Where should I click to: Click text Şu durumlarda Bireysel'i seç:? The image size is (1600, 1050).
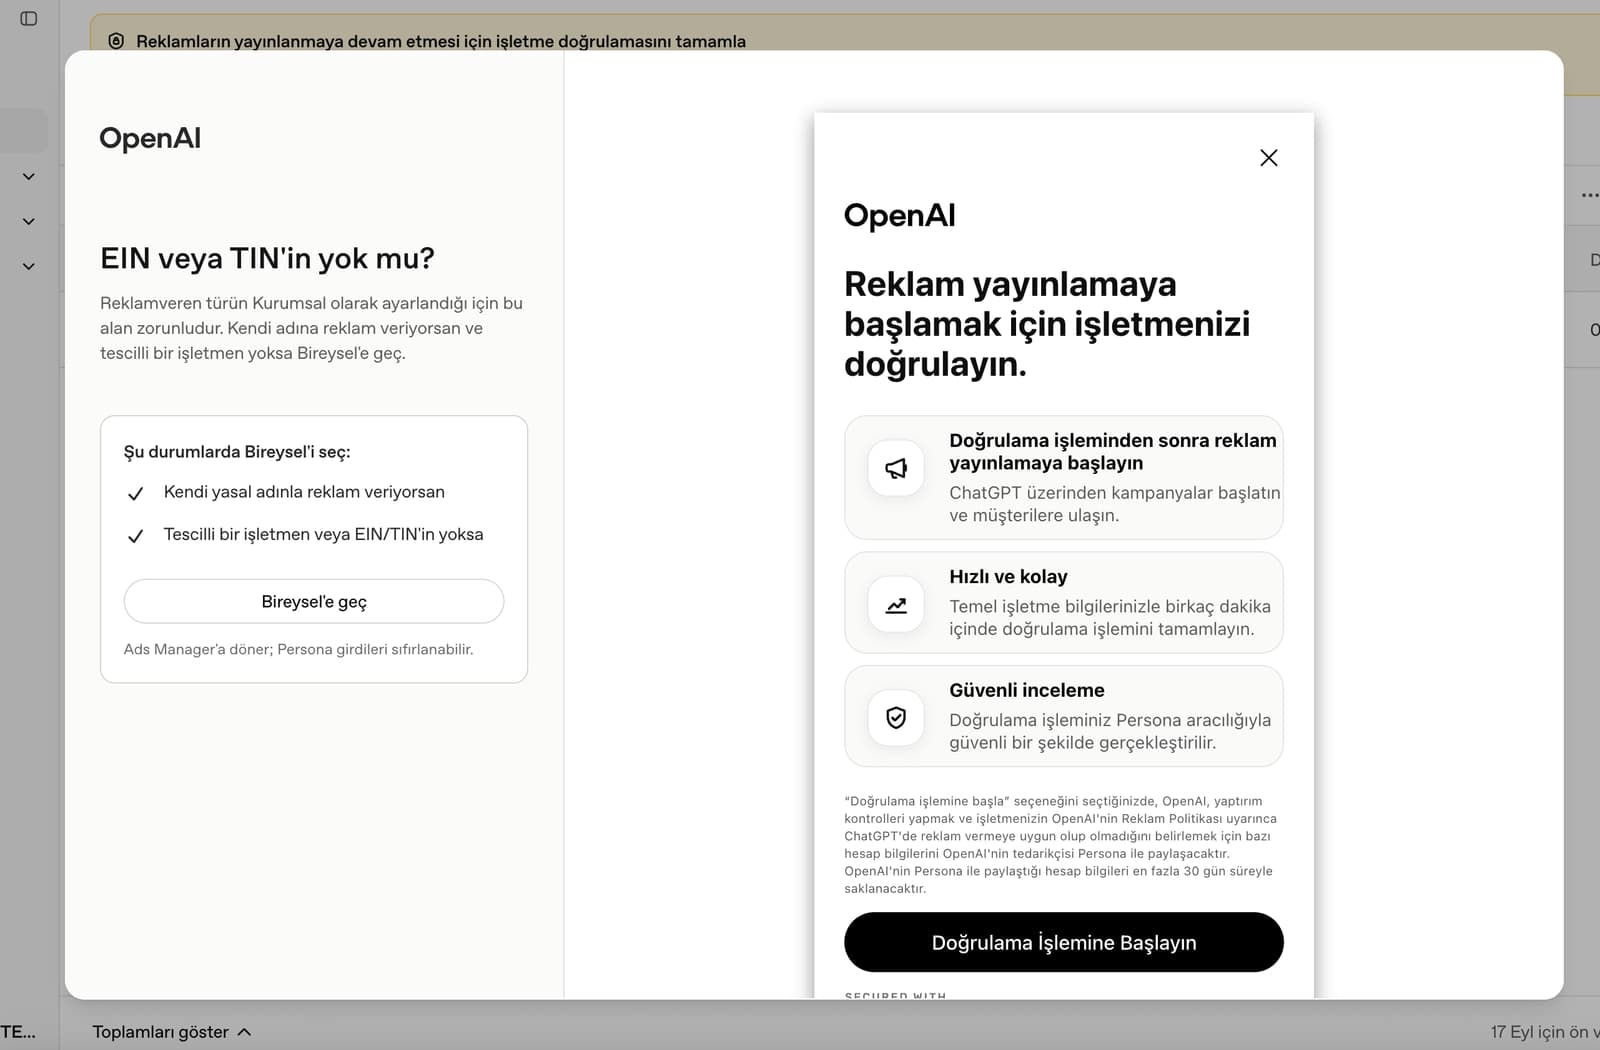click(x=237, y=452)
